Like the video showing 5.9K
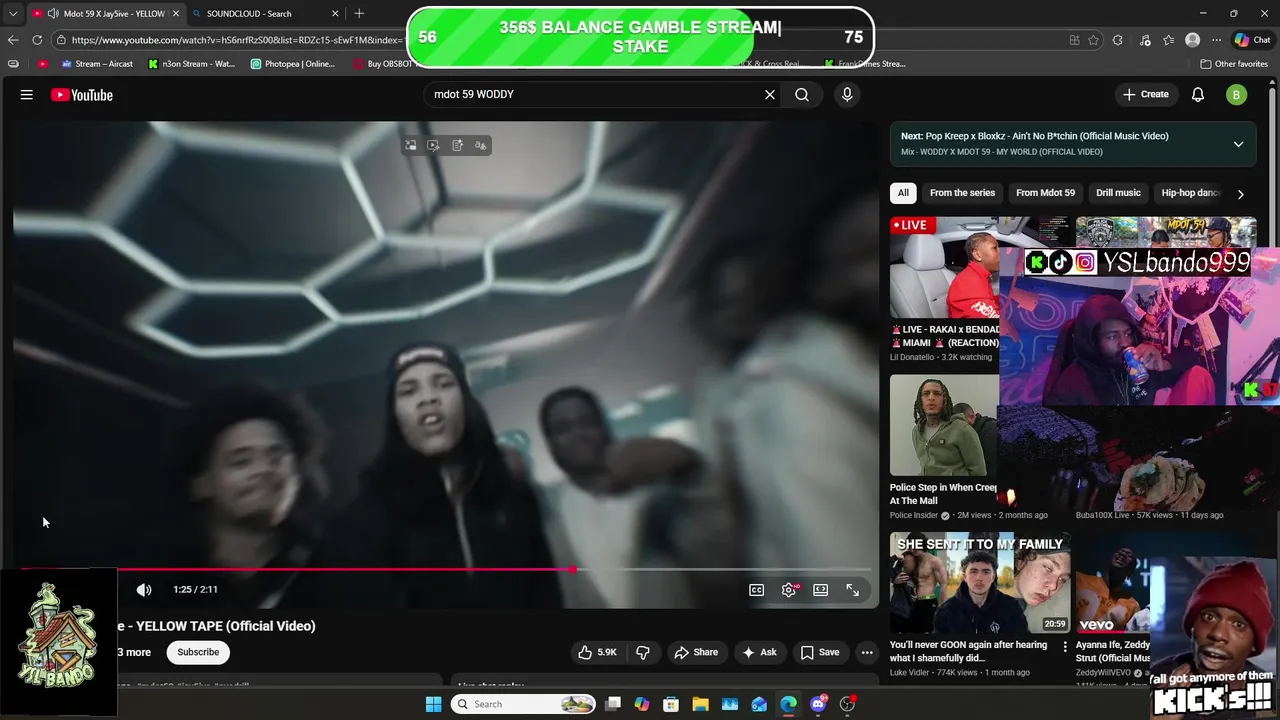The image size is (1280, 720). click(597, 652)
